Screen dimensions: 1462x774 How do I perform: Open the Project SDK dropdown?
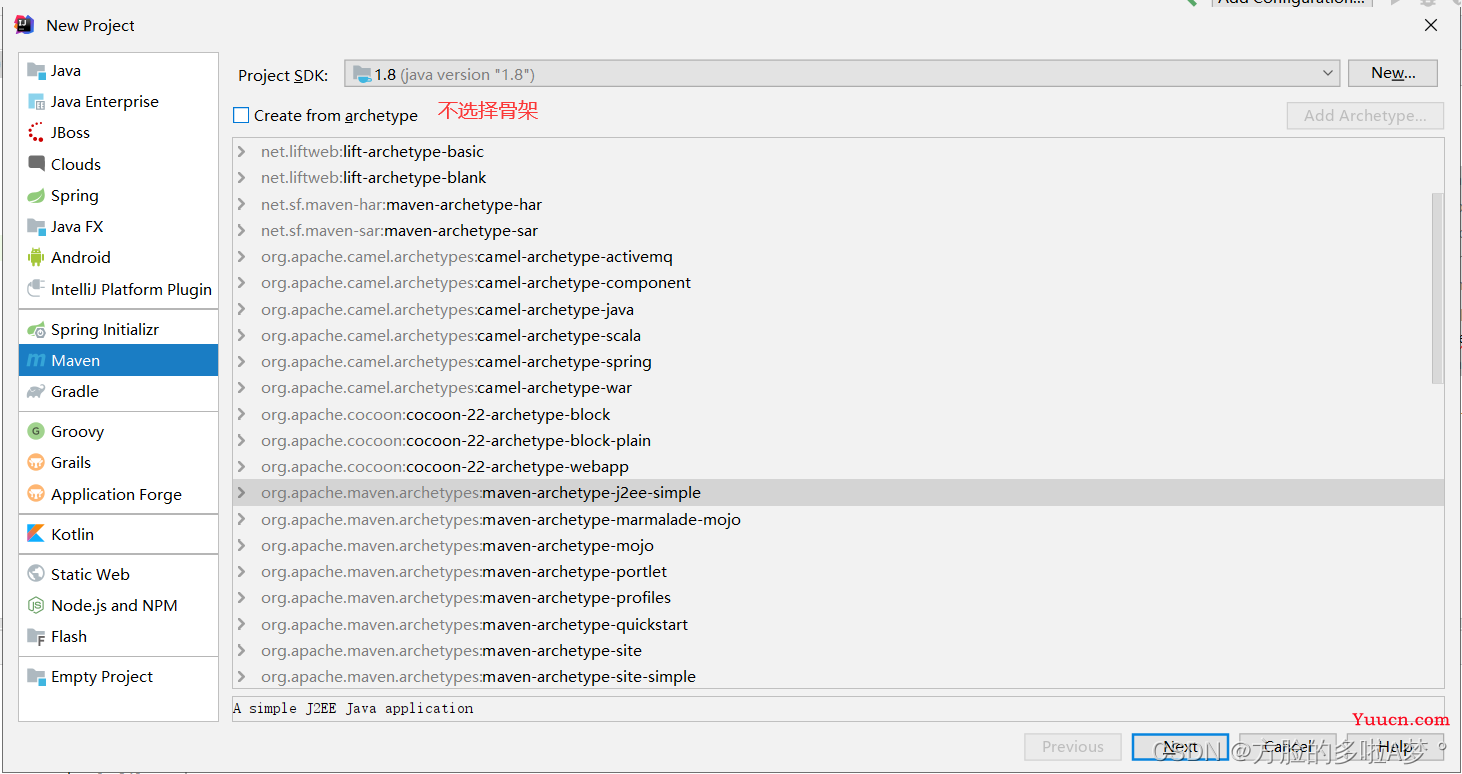click(x=842, y=74)
